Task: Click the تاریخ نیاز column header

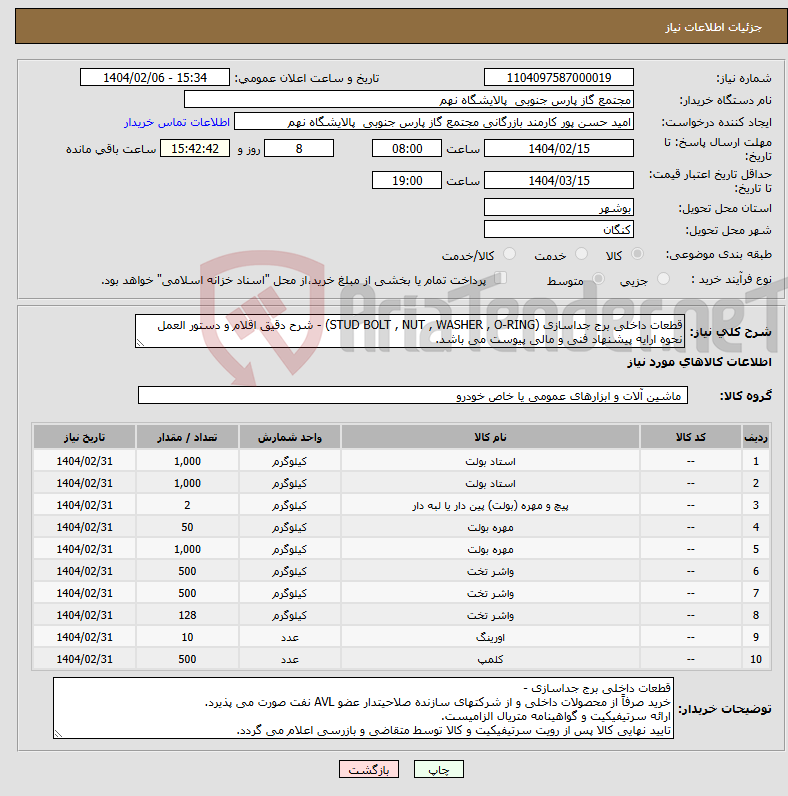Action: 84,437
